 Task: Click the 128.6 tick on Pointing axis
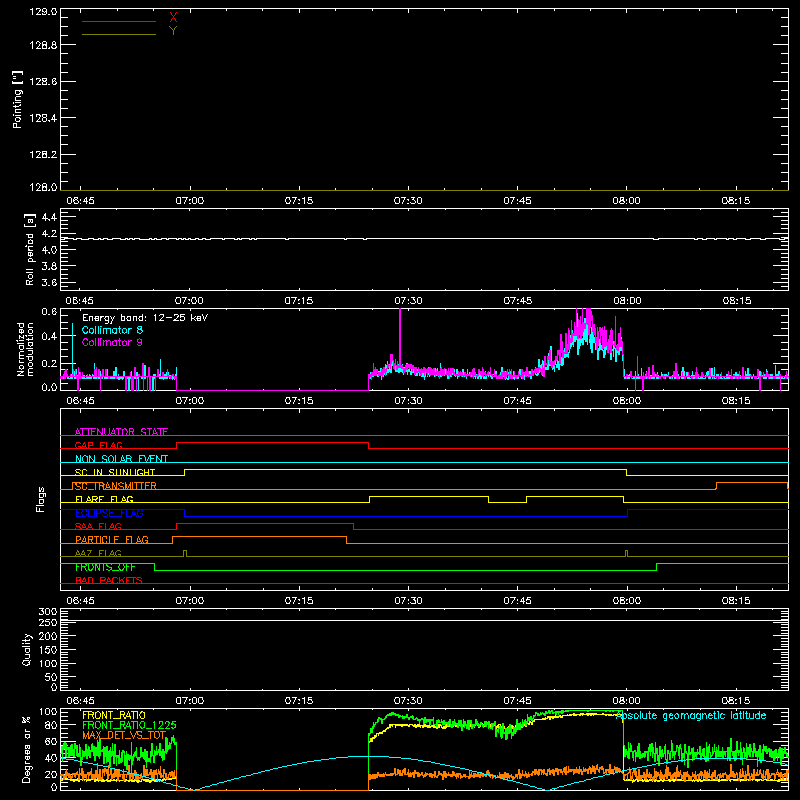43,82
